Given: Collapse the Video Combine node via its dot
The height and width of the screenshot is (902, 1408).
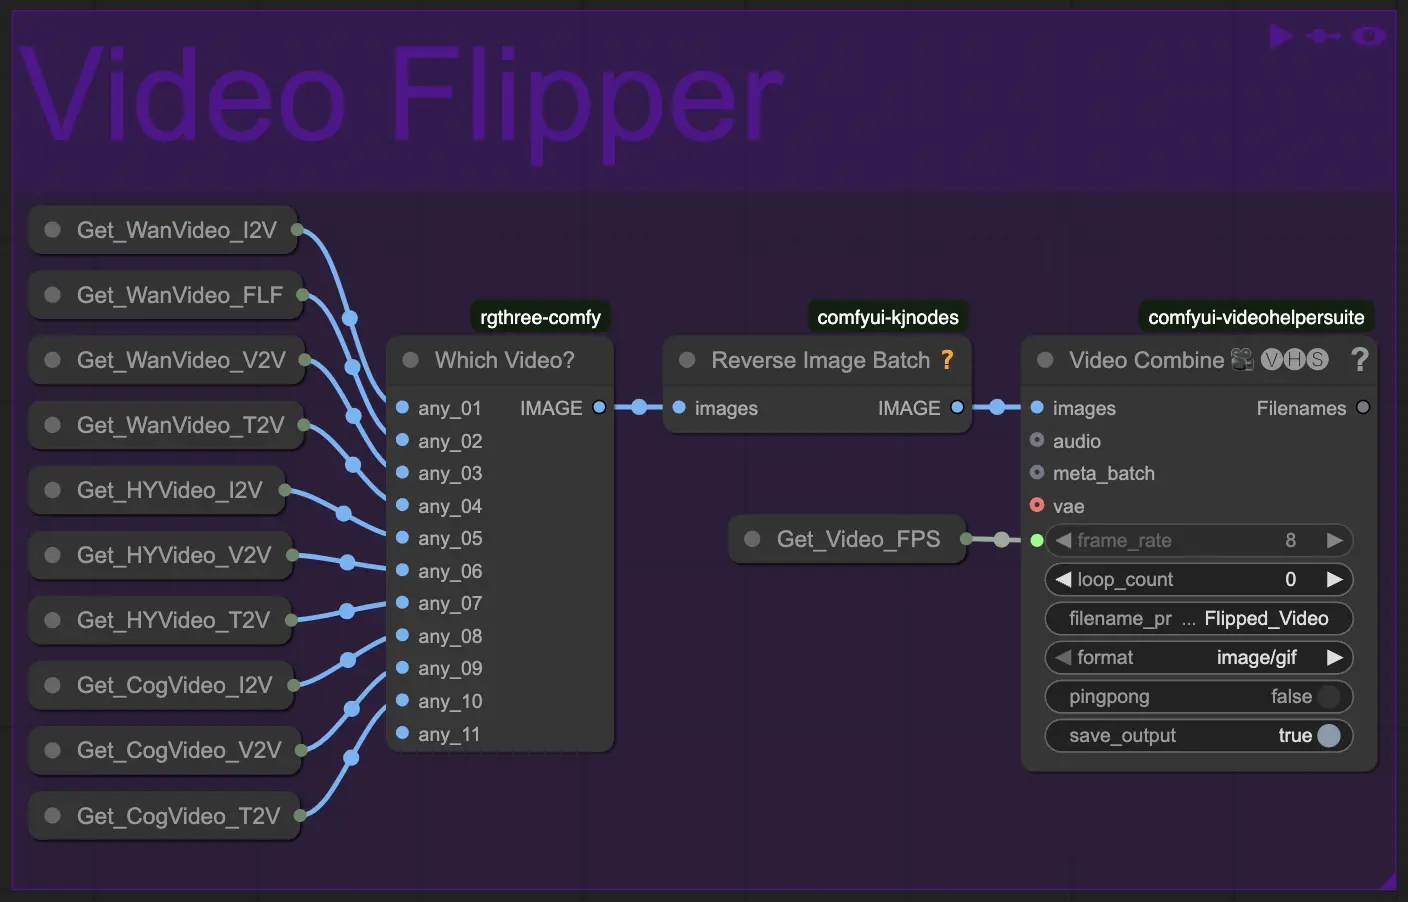Looking at the screenshot, I should [x=1045, y=360].
